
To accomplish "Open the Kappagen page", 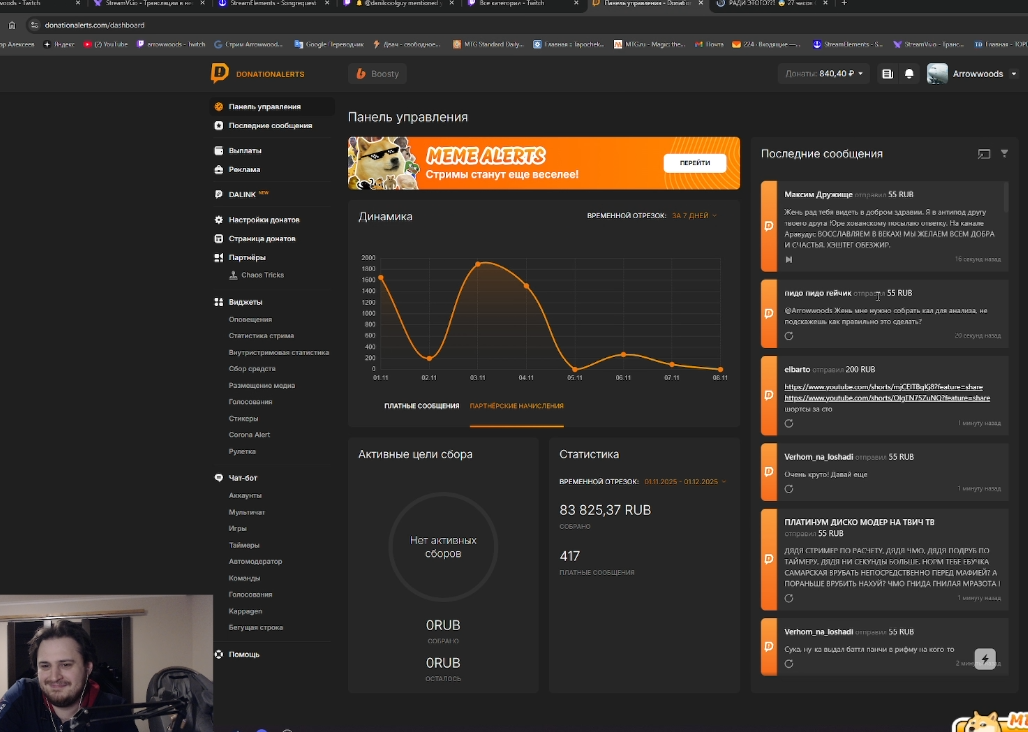I will pos(245,611).
